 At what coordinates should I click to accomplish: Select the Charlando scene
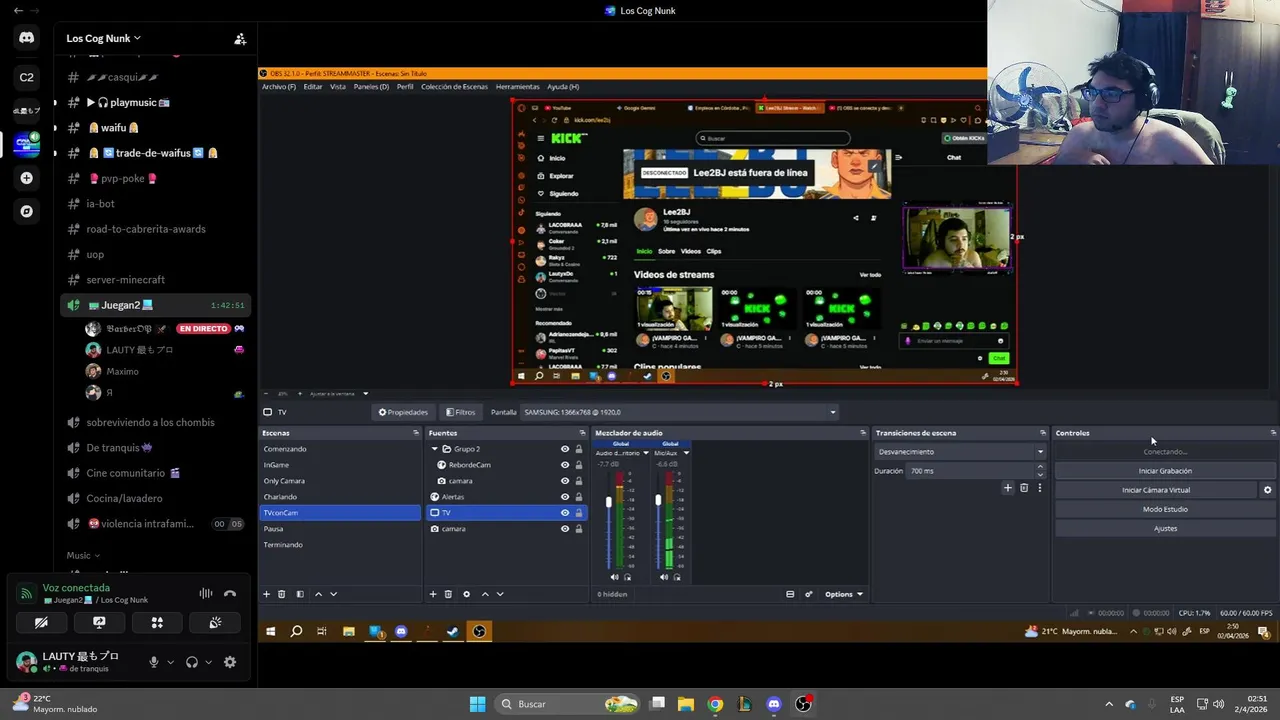tap(340, 497)
